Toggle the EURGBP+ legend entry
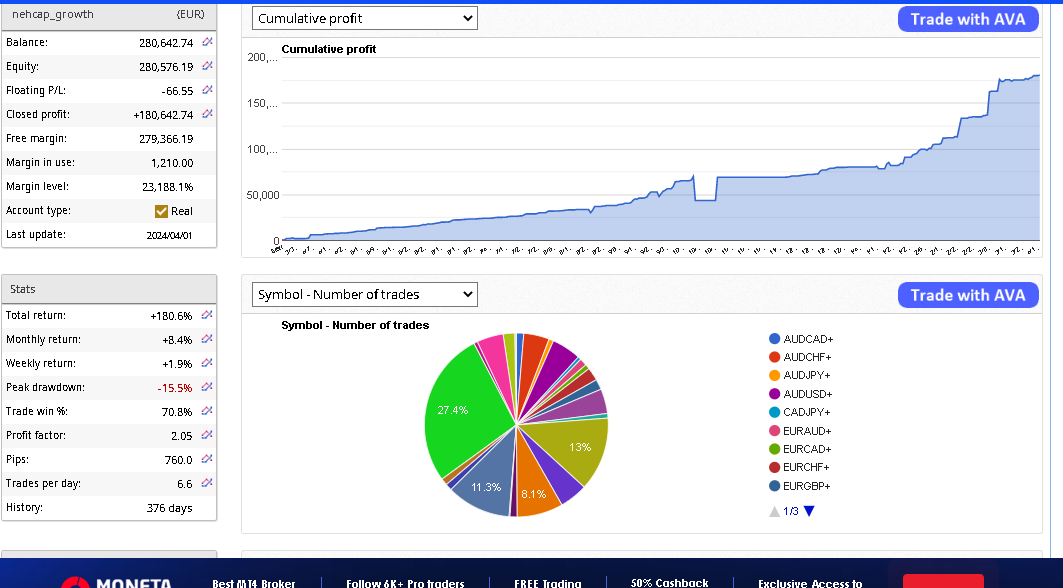This screenshot has height=588, width=1063. pos(806,486)
